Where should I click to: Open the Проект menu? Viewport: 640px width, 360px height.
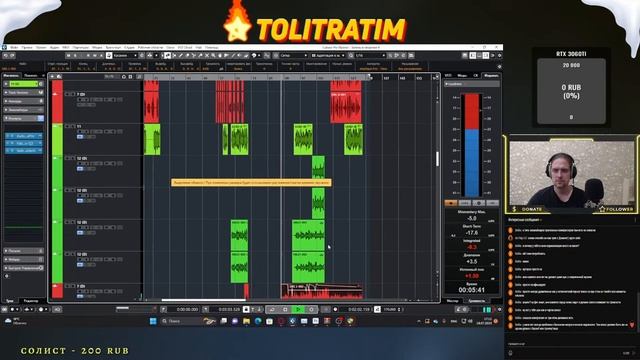pos(41,47)
